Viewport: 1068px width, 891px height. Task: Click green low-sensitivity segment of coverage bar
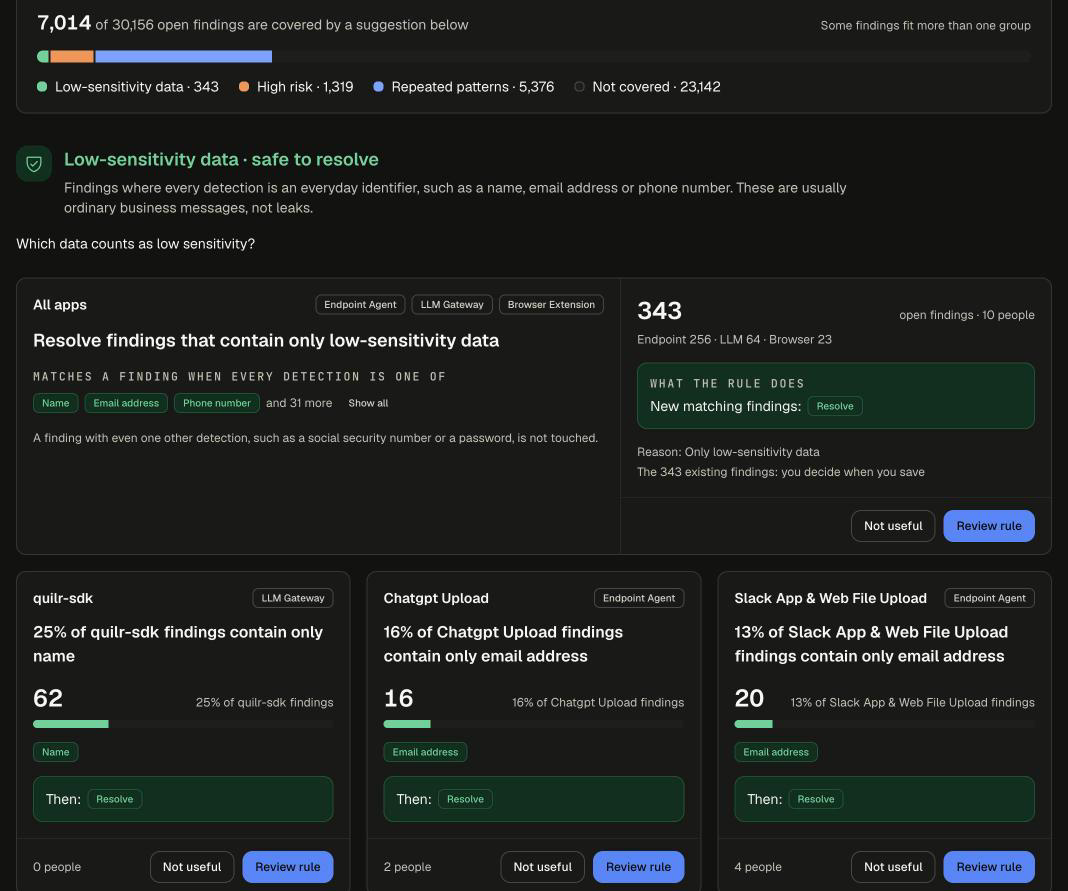tap(43, 57)
